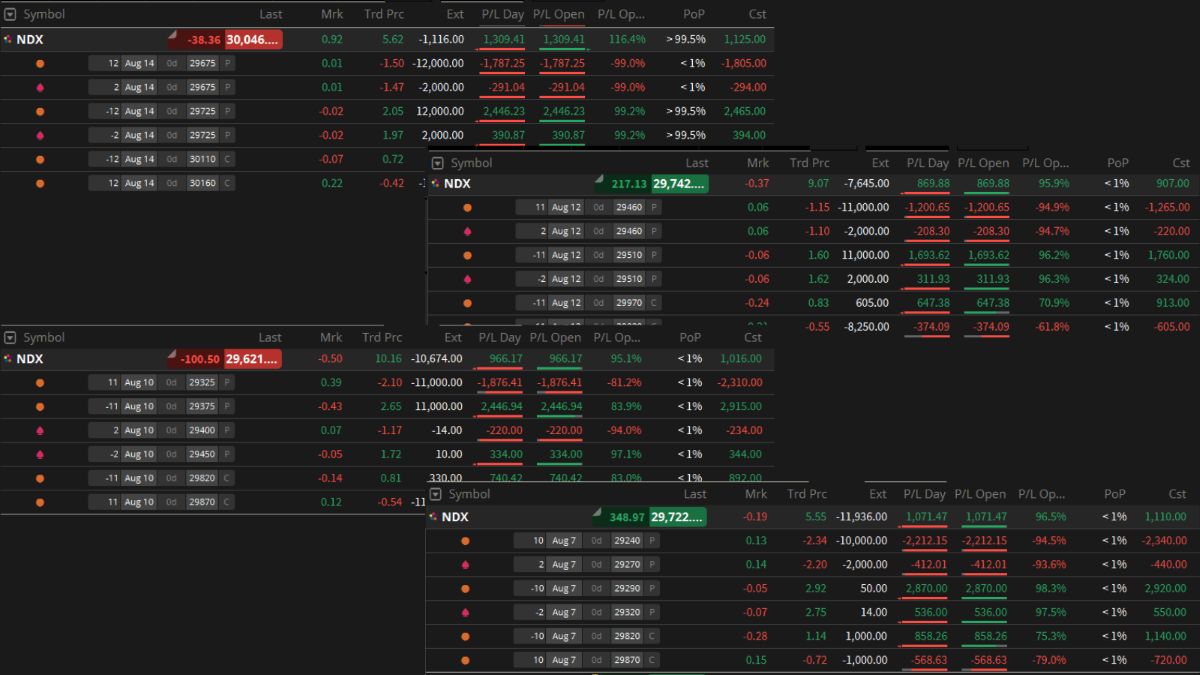
Task: Open the Symbol dropdown arrow above the NDX 29,722 row
Action: pyautogui.click(x=435, y=495)
